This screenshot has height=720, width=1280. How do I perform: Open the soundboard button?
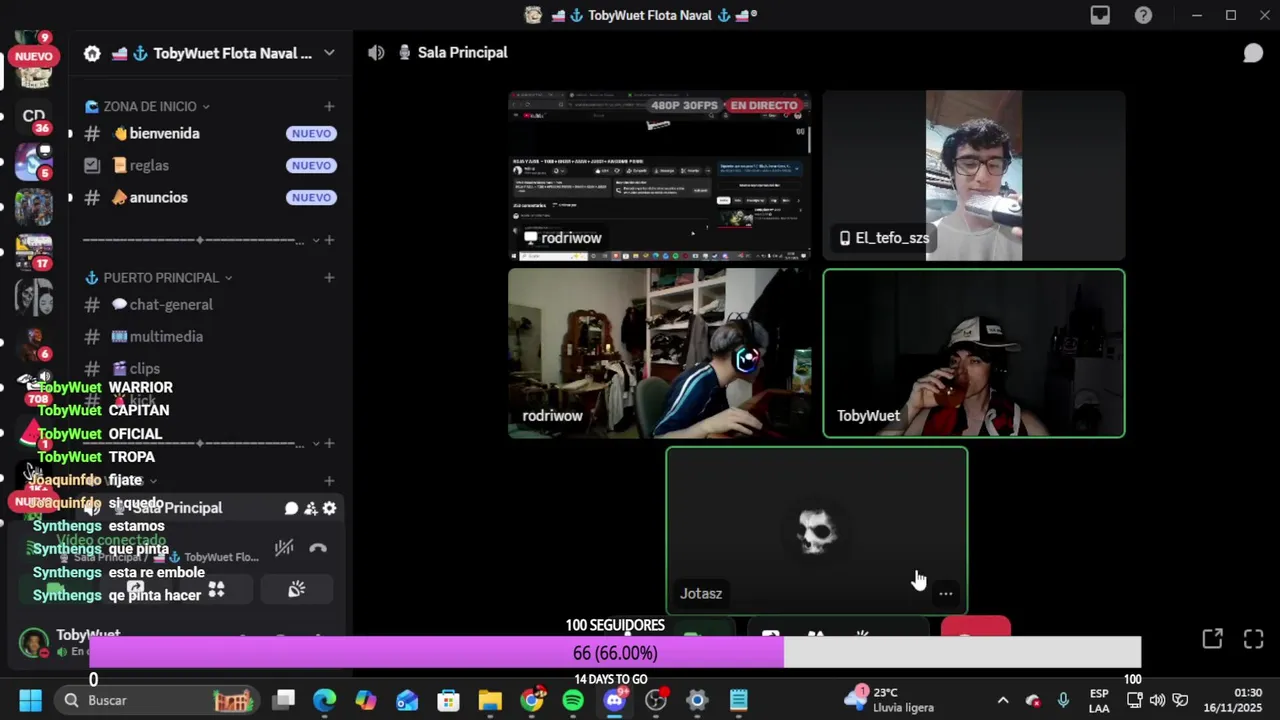[296, 590]
